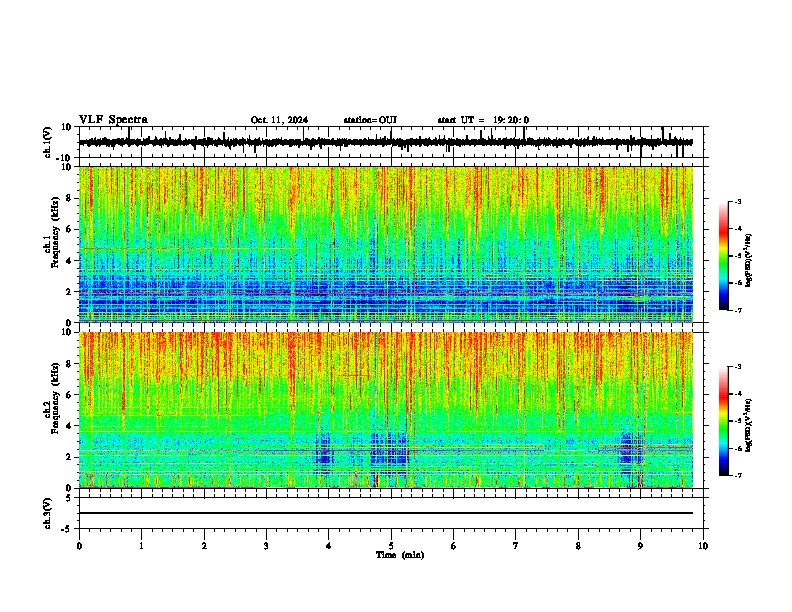792x612 pixels.
Task: Click time axis tick label "6"
Action: (x=453, y=546)
